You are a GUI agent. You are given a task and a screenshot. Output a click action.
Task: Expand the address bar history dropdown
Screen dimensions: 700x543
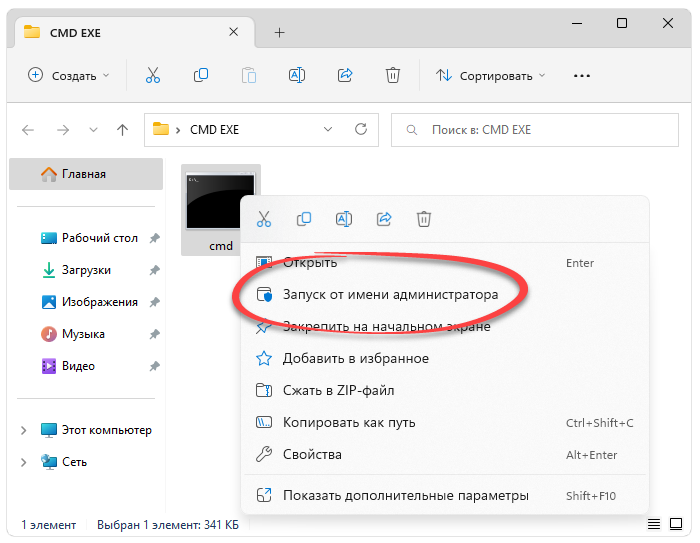(x=328, y=129)
